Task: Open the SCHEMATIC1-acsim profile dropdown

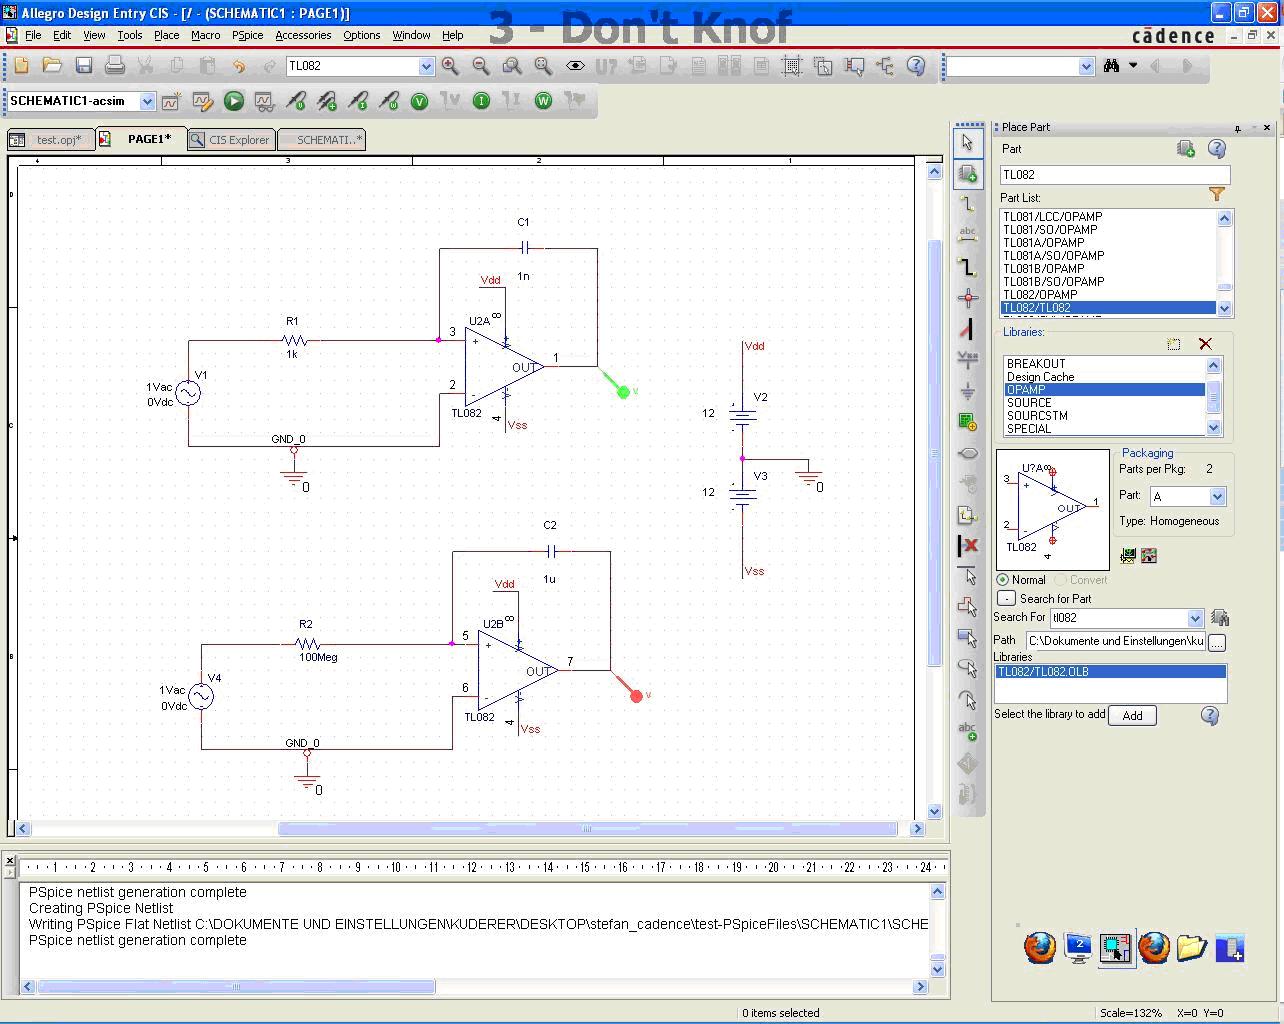Action: (x=147, y=101)
